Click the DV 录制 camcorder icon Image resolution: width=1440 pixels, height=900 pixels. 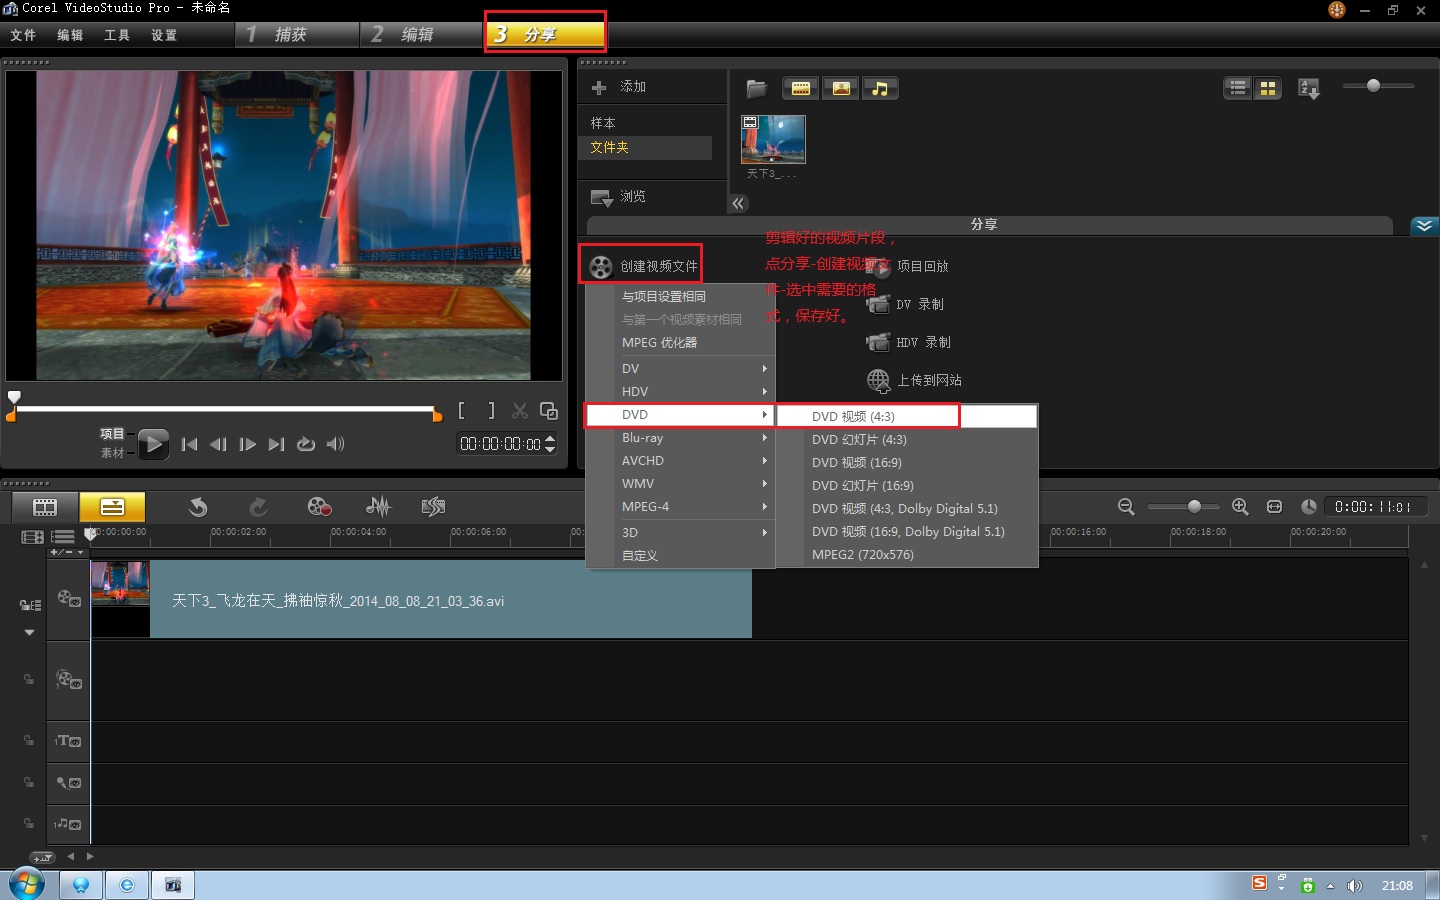pyautogui.click(x=878, y=304)
